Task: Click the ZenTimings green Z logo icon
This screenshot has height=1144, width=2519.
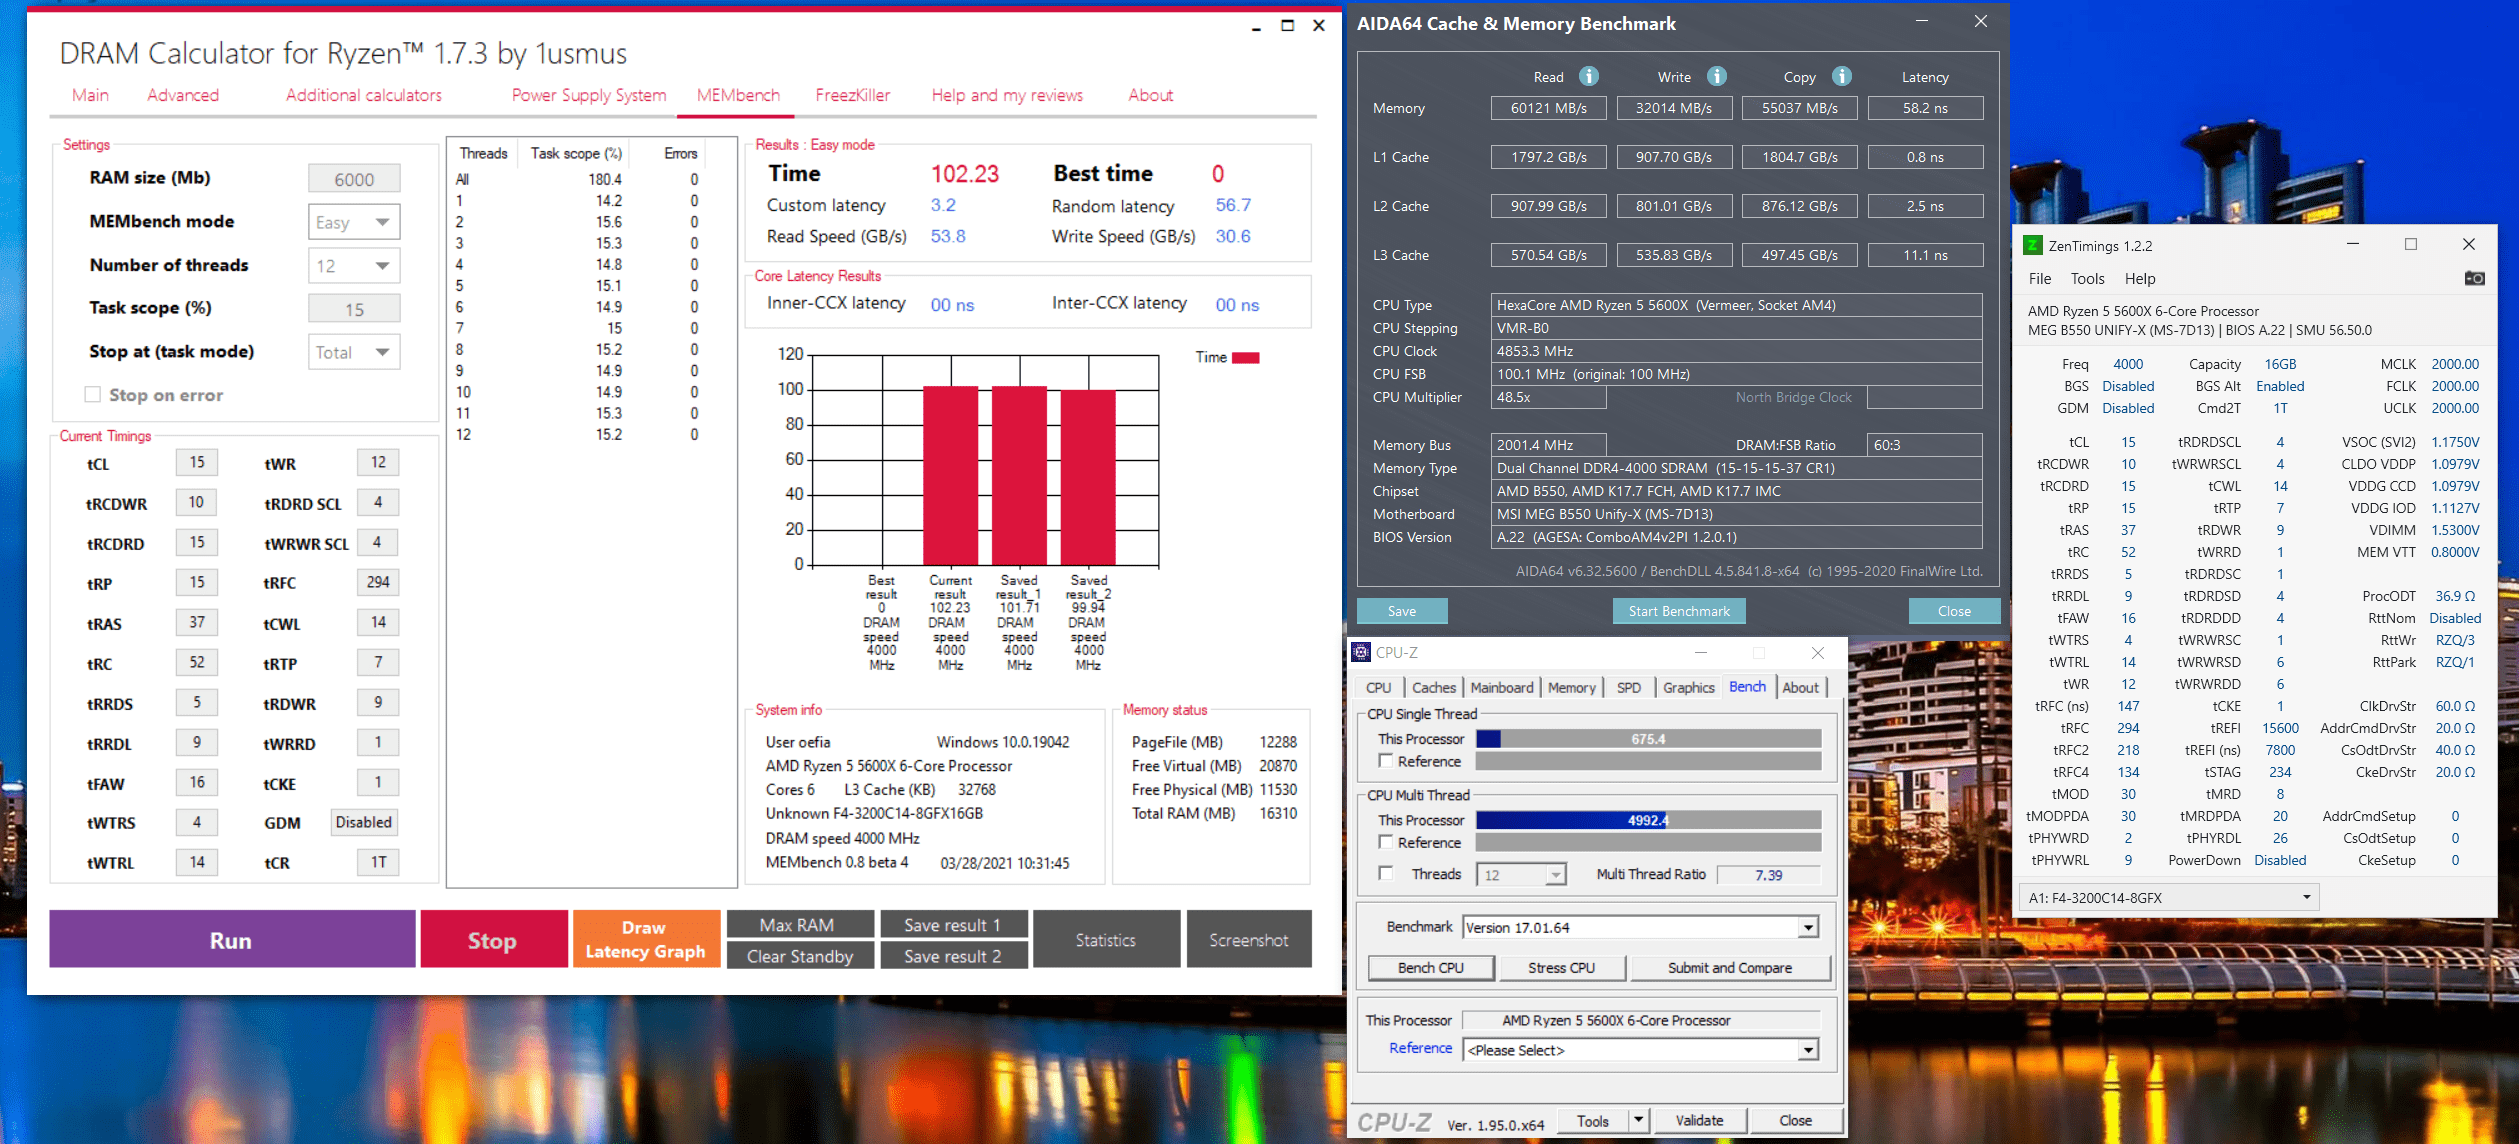Action: coord(2032,245)
